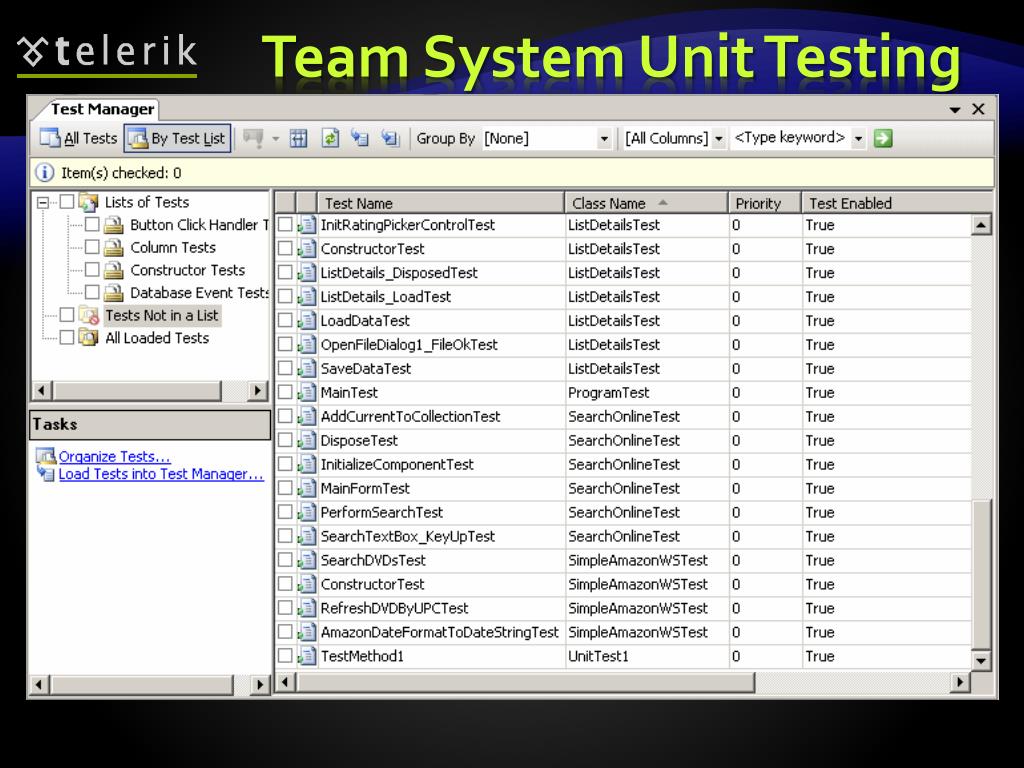Click the test grid scroll down arrow
The width and height of the screenshot is (1024, 768).
pyautogui.click(x=981, y=660)
